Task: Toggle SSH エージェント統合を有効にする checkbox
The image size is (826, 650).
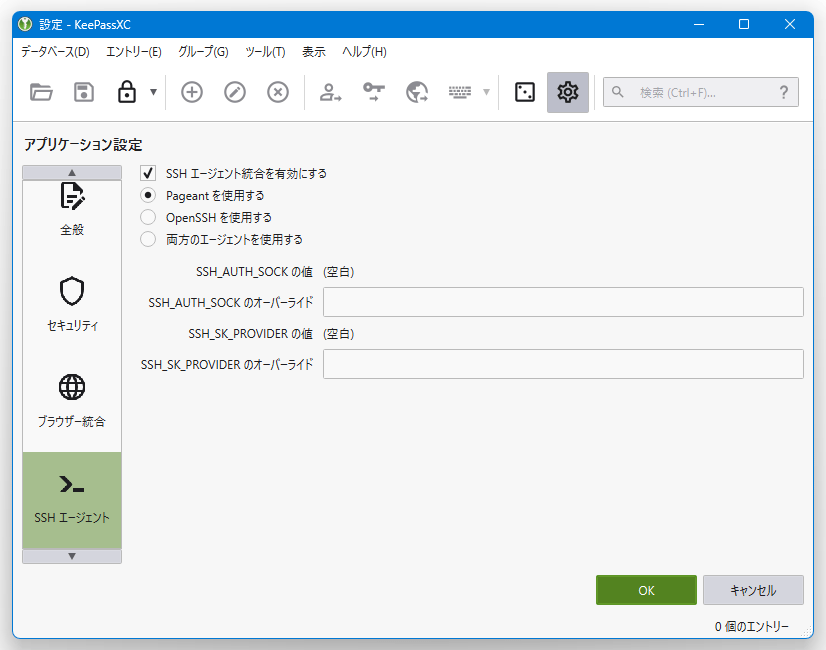Action: pos(148,173)
